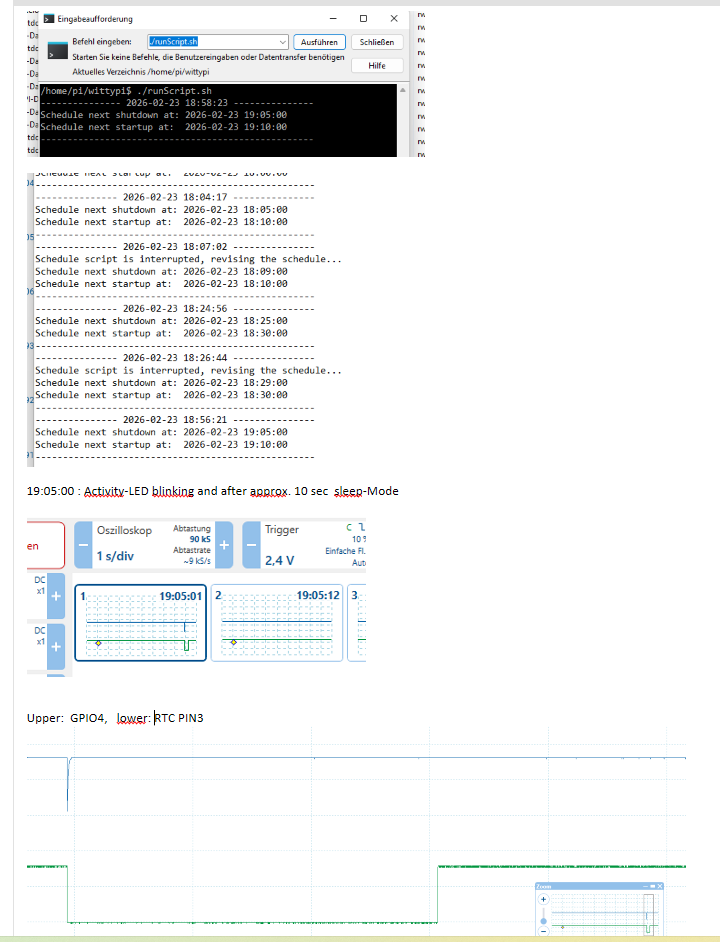This screenshot has width=720, height=942.
Task: Click the terminal output scrollbar up arrow
Action: 403,90
